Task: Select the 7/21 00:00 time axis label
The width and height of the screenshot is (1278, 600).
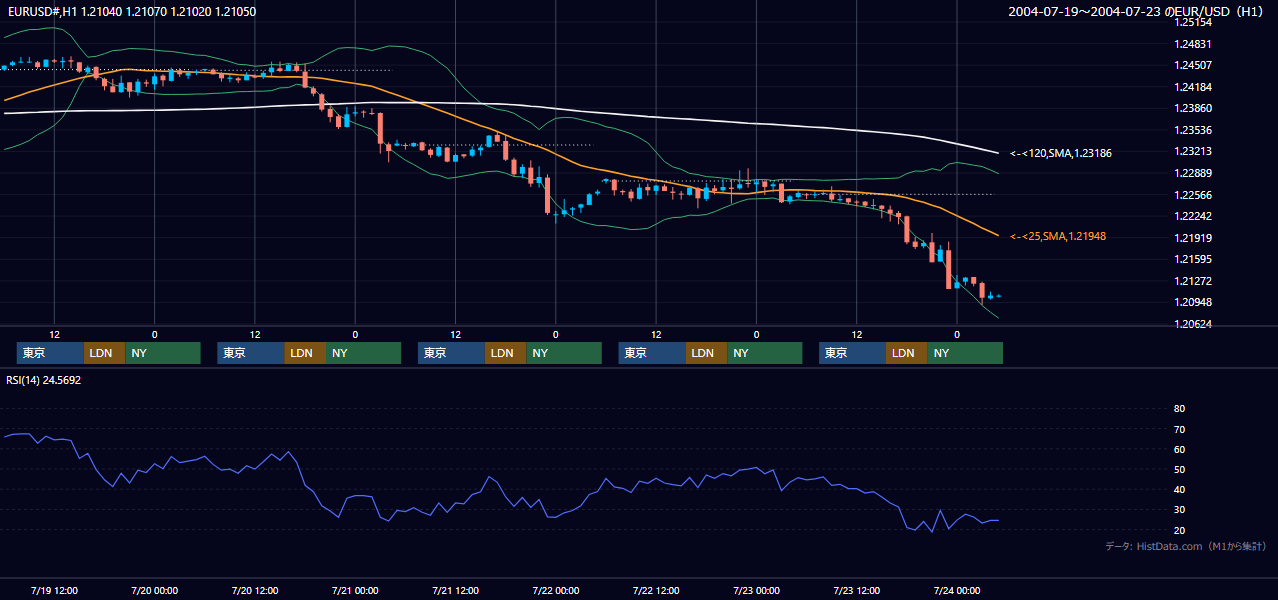Action: [x=355, y=590]
